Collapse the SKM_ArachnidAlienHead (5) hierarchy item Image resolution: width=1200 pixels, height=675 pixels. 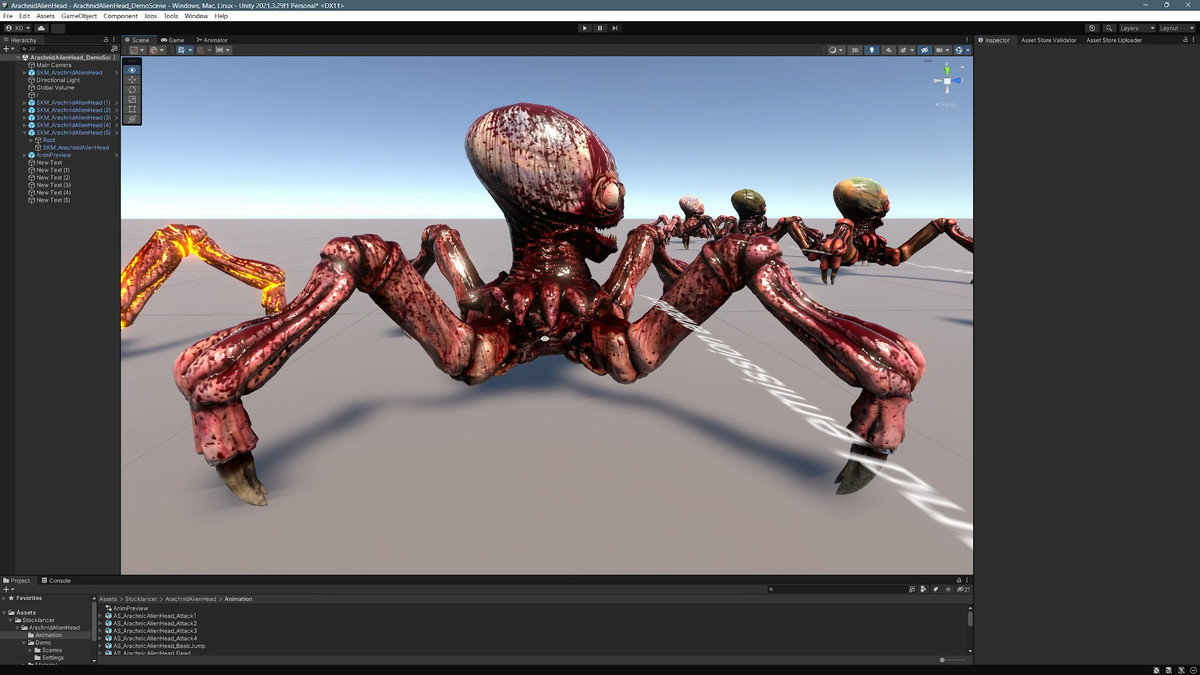[x=24, y=133]
